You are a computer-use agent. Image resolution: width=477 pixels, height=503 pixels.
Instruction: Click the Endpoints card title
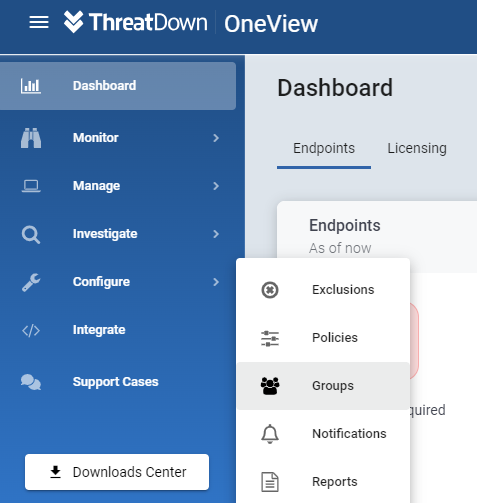coord(345,225)
